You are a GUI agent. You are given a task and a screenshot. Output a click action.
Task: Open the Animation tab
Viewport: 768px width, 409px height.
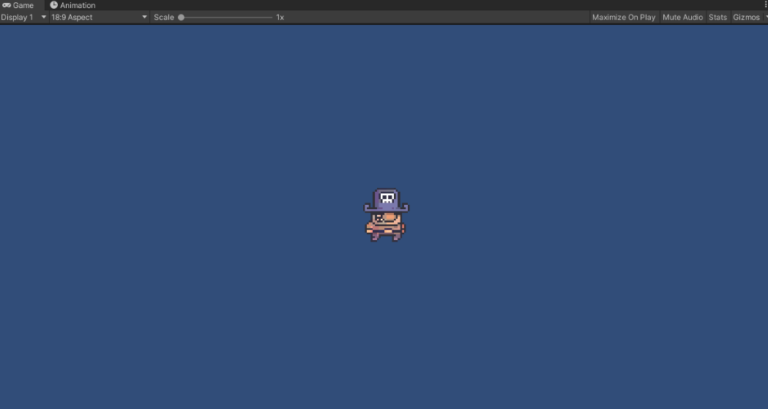pos(73,5)
